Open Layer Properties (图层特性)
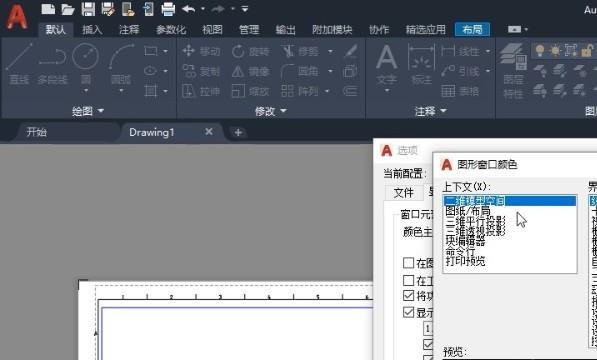This screenshot has height=360, width=597. pyautogui.click(x=513, y=70)
